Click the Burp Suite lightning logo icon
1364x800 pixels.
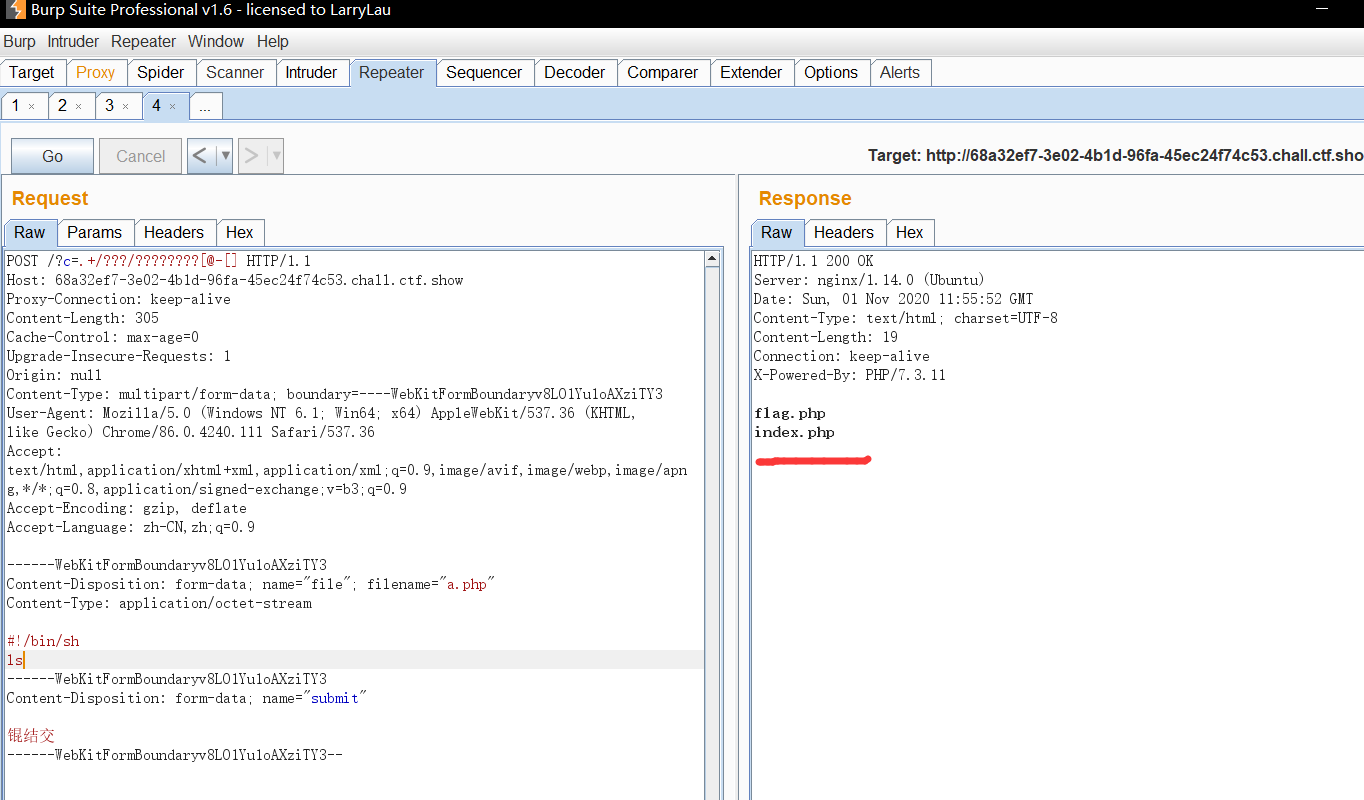[x=15, y=11]
